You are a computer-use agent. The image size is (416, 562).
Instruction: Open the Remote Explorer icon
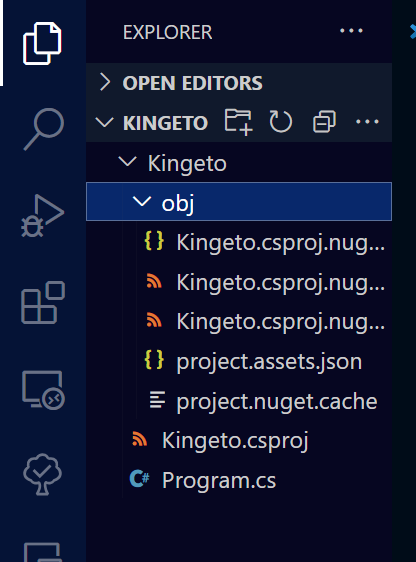click(43, 390)
